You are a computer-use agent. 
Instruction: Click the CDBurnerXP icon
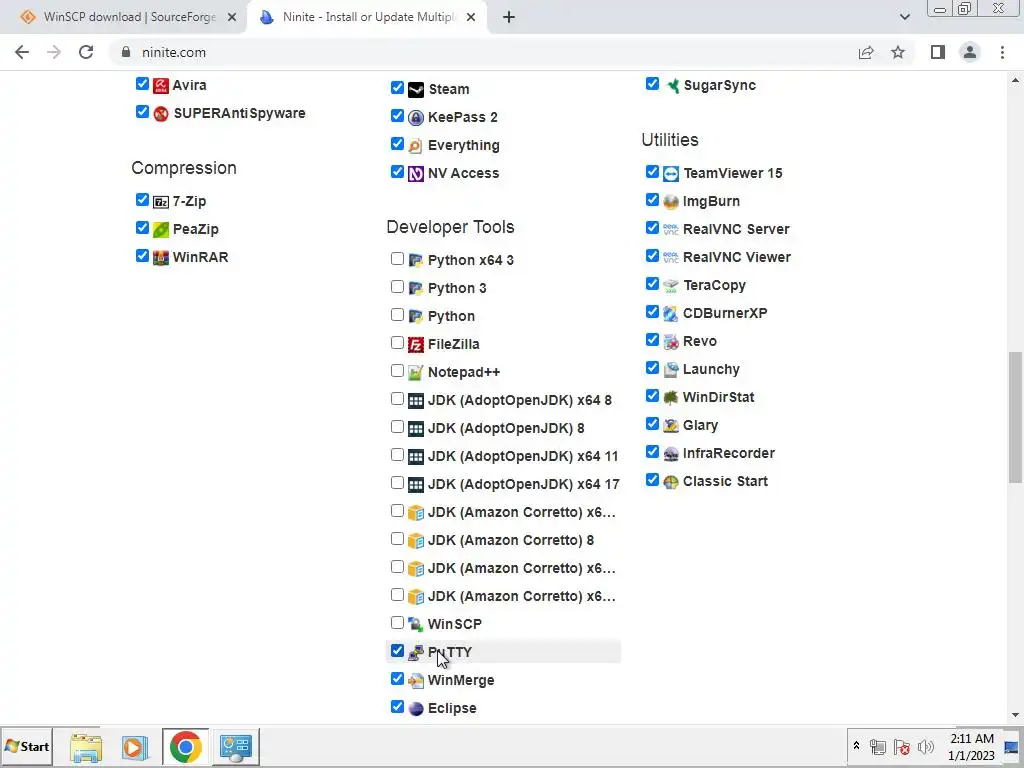tap(671, 313)
